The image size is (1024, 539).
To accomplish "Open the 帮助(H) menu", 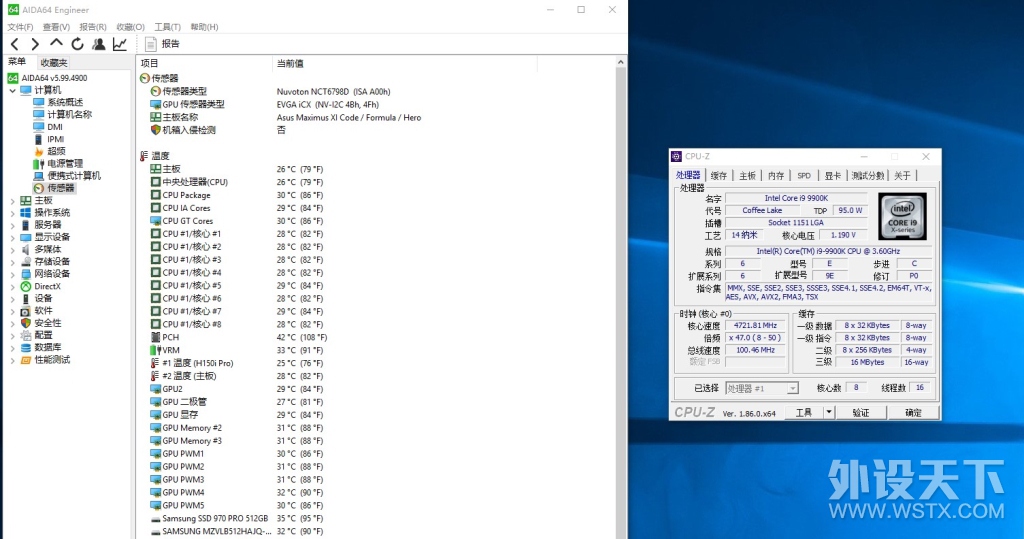I will (x=204, y=27).
